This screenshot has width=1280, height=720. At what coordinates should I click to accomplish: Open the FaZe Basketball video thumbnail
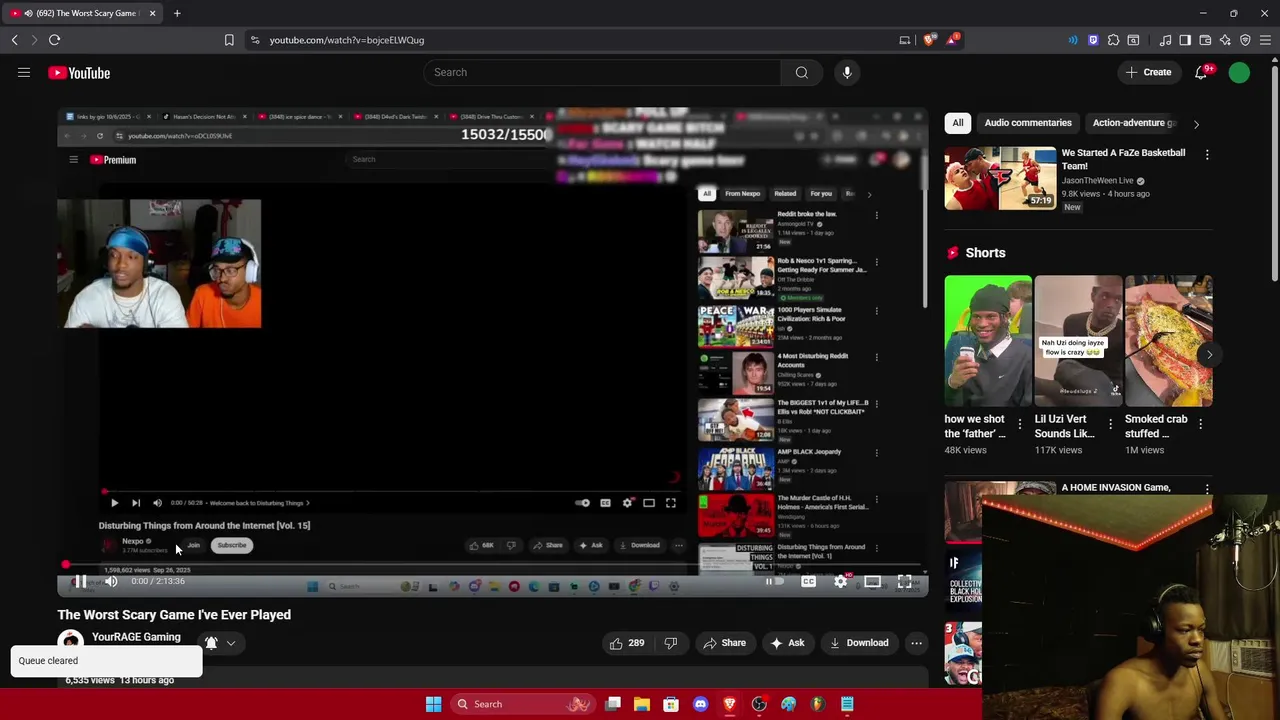pos(1000,179)
